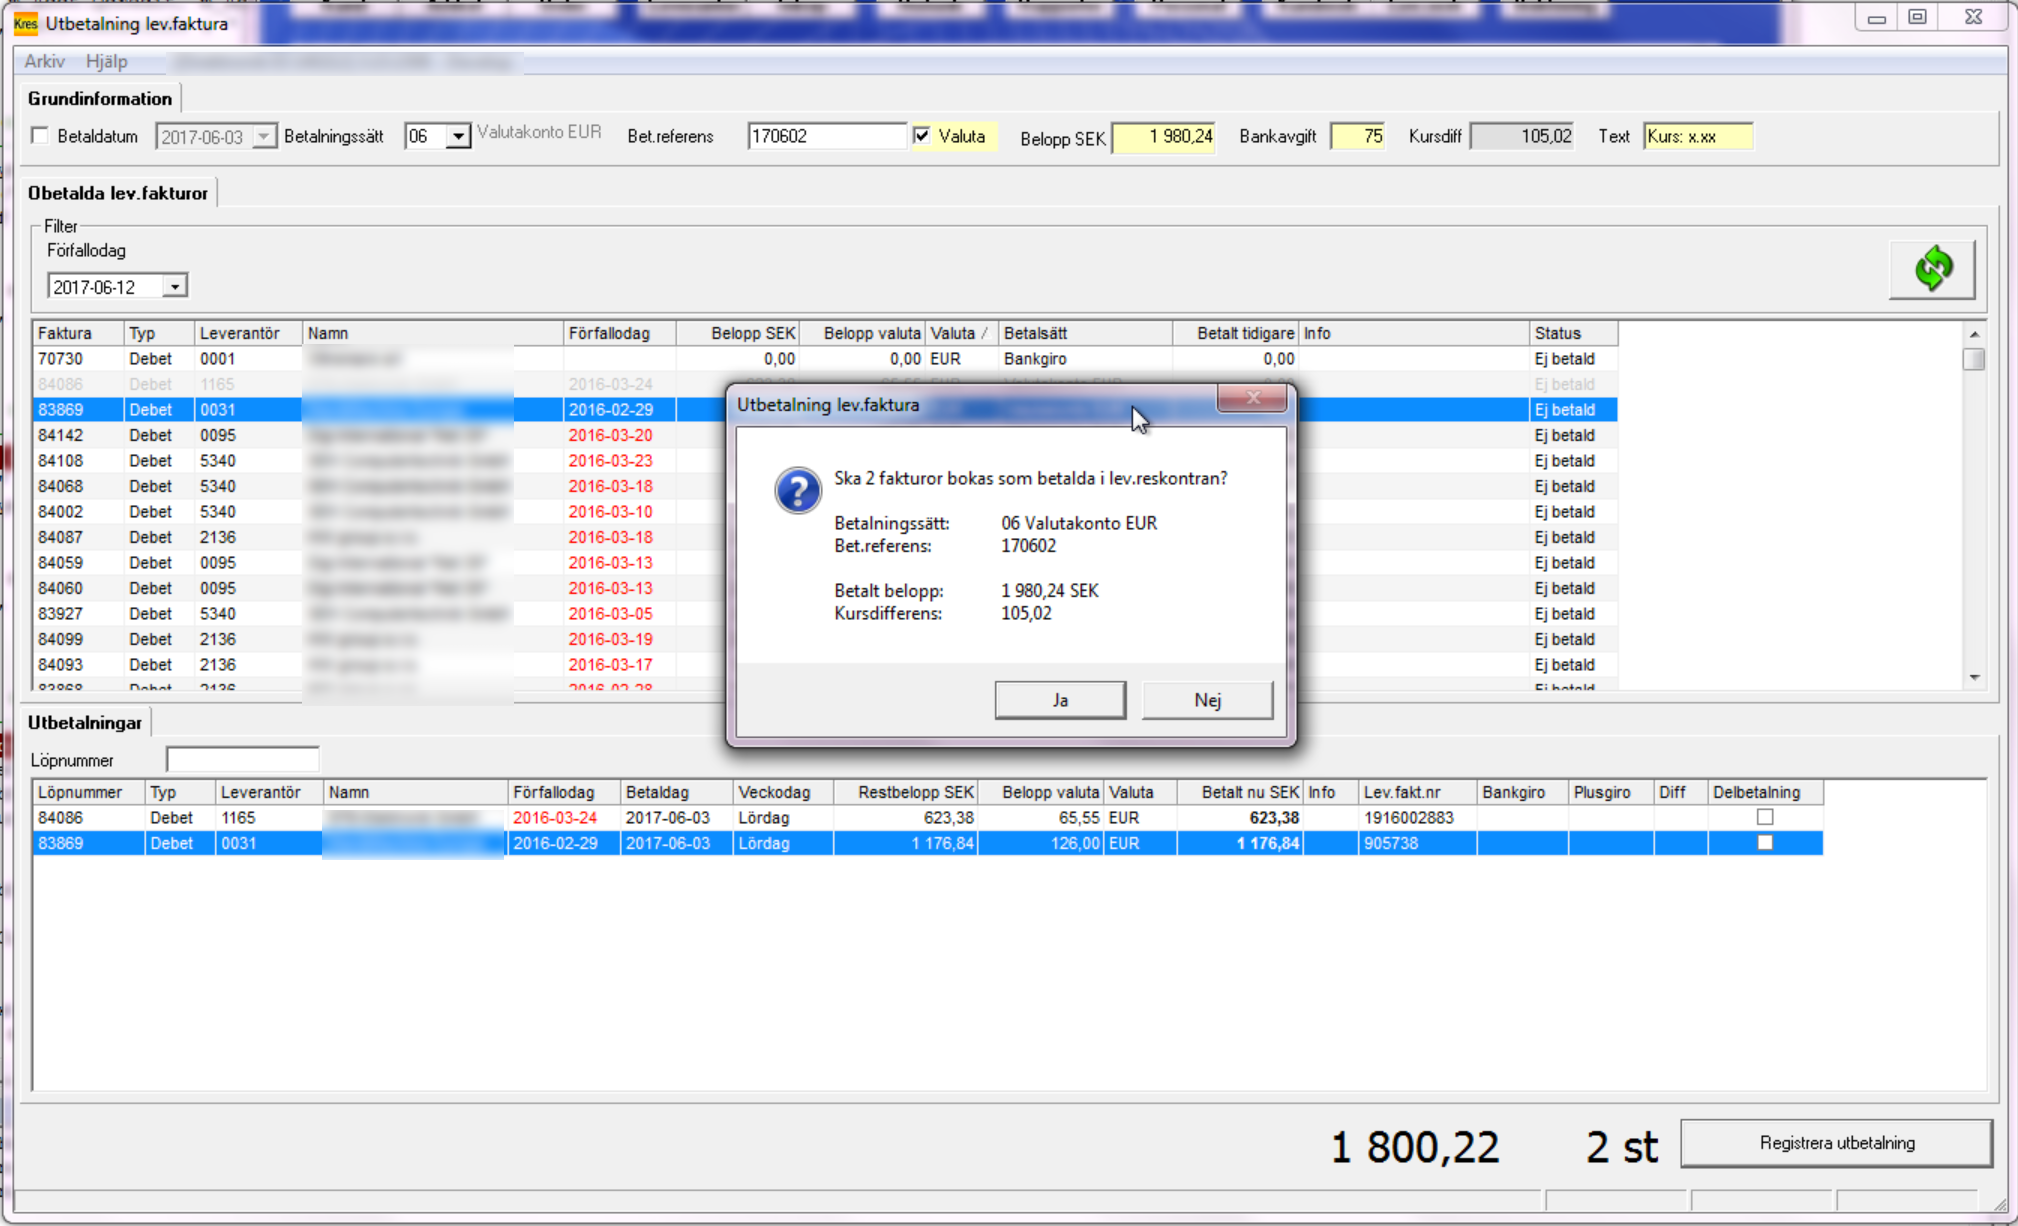
Task: Sort by the Leverantör column in invoice list
Action: [247, 333]
